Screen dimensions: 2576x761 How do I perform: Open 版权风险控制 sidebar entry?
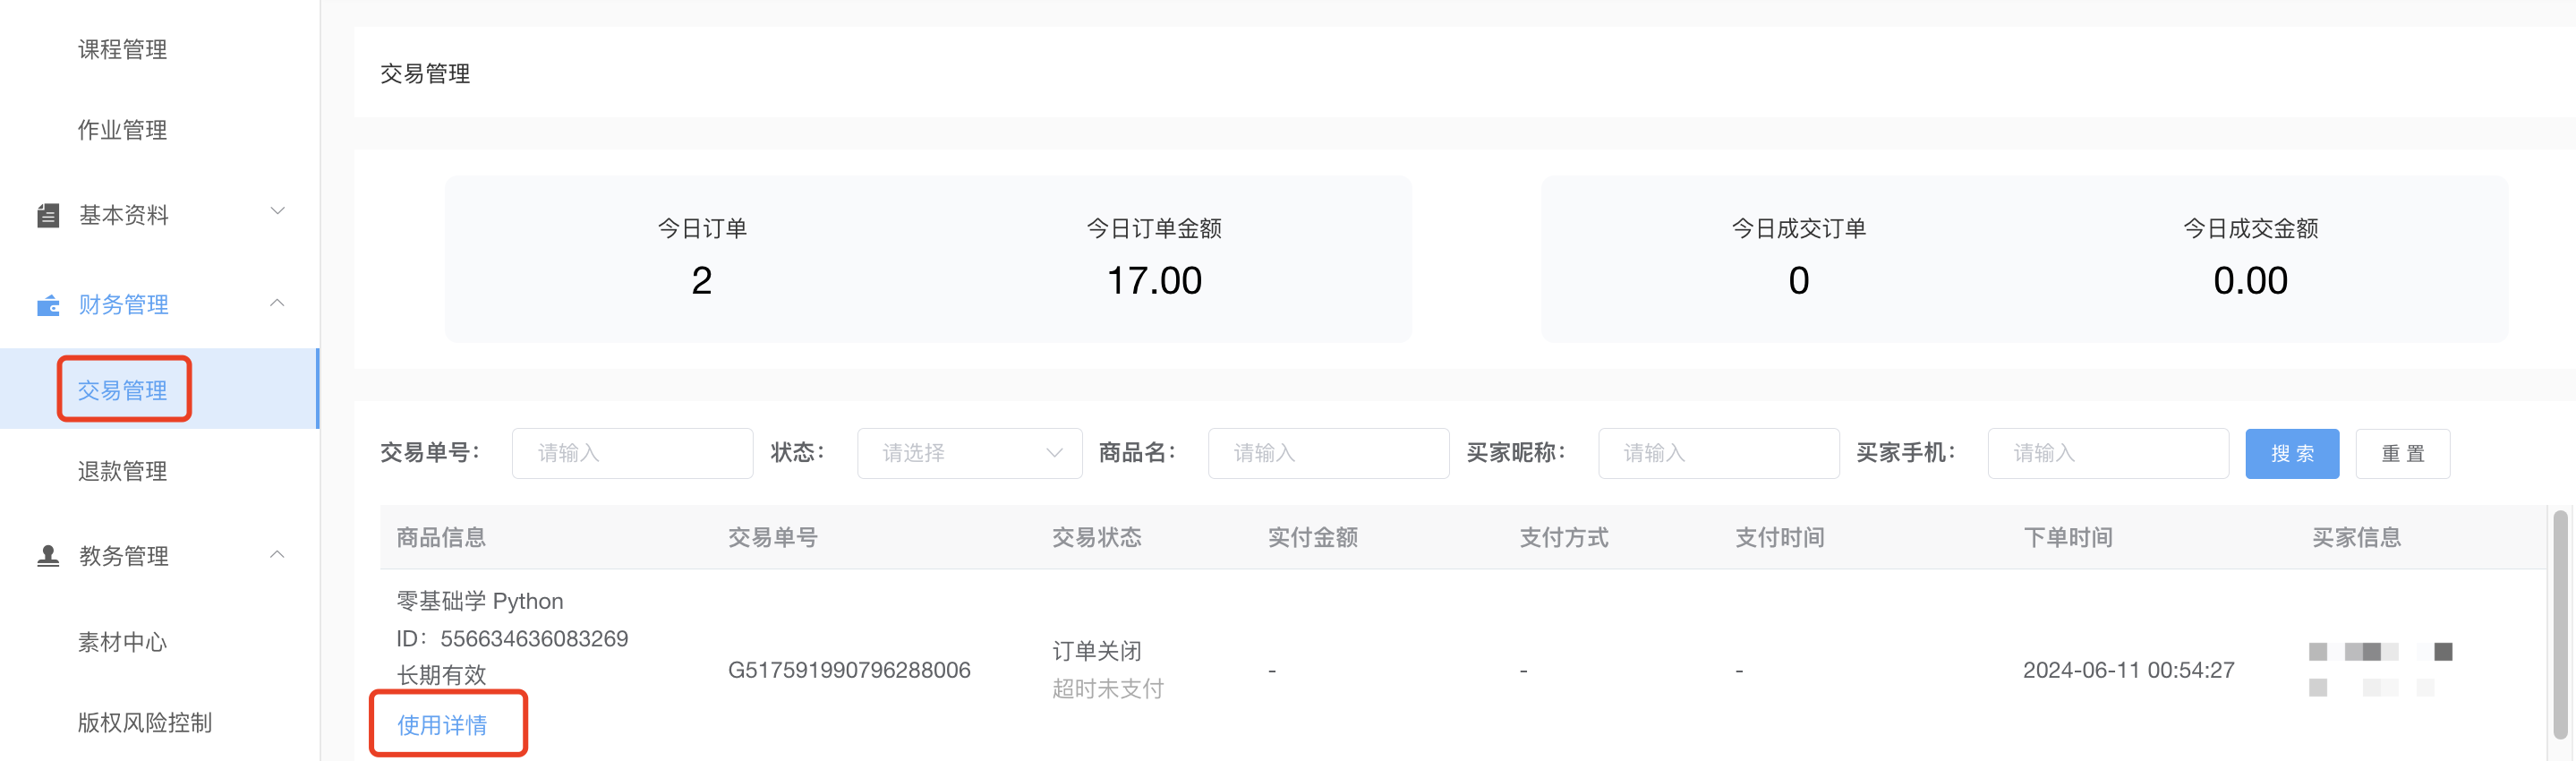click(x=145, y=723)
